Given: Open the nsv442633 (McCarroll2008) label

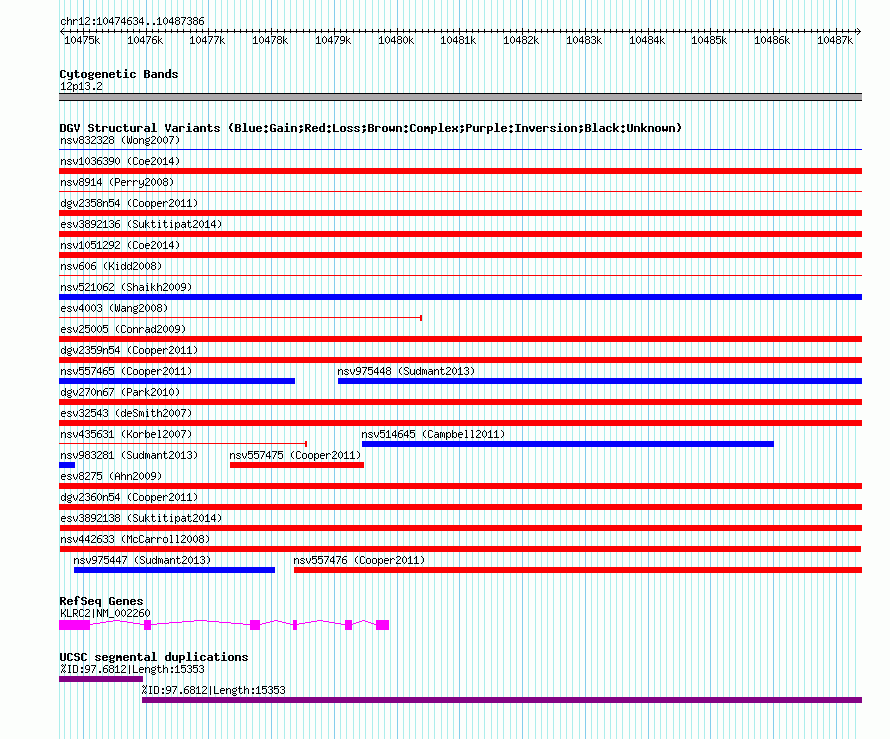Looking at the screenshot, I should tap(135, 539).
